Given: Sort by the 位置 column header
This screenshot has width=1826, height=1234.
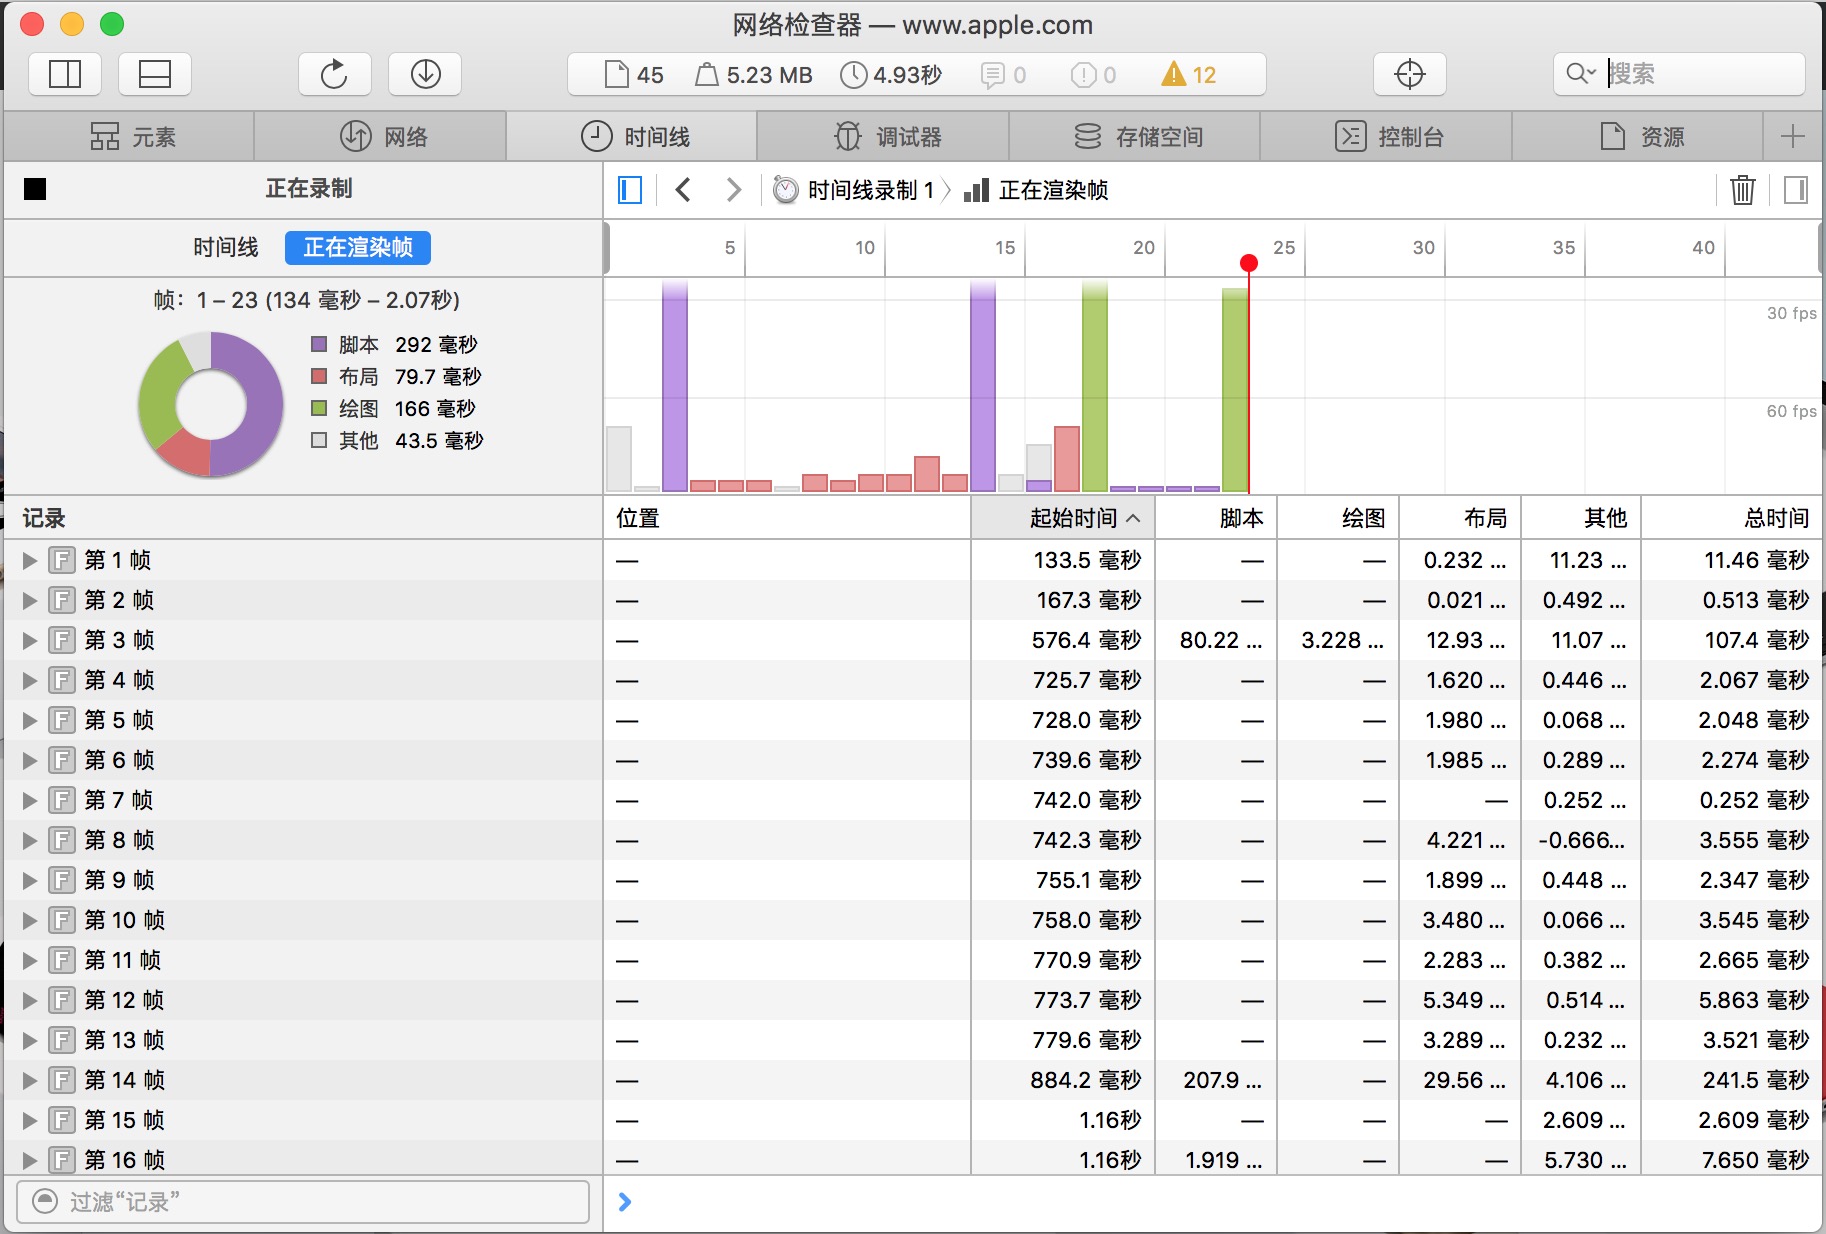Looking at the screenshot, I should click(787, 518).
